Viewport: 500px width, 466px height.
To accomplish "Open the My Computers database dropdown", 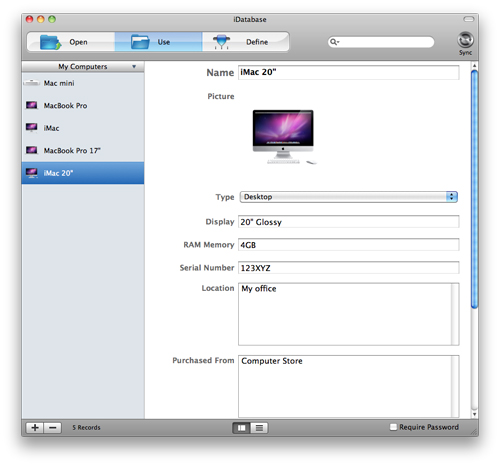I will (83, 67).
